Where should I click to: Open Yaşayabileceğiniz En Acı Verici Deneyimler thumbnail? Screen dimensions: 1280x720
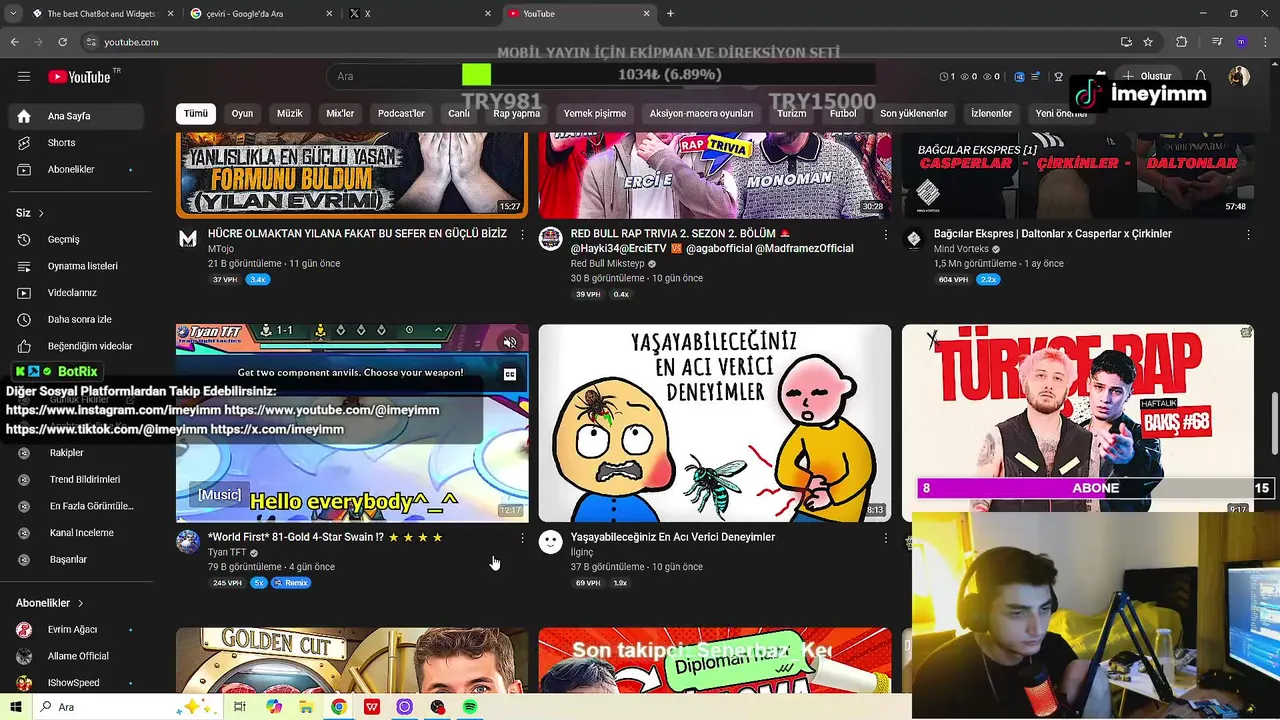pos(715,423)
